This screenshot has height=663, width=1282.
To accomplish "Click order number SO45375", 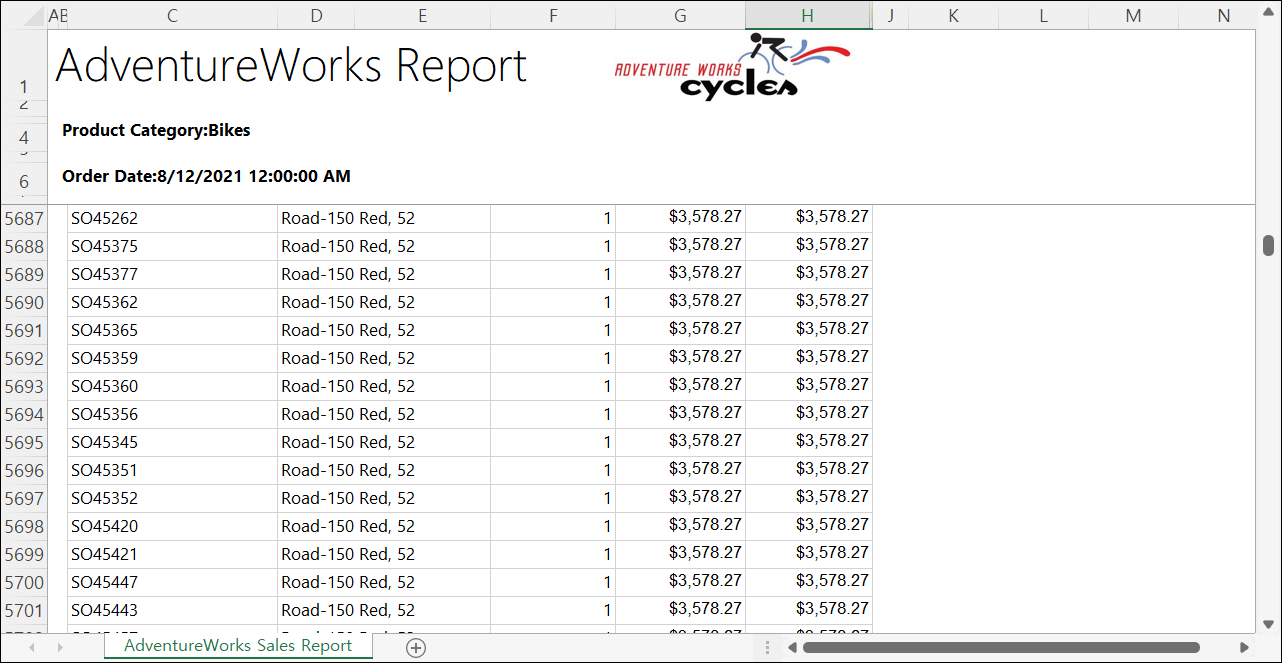I will click(172, 246).
